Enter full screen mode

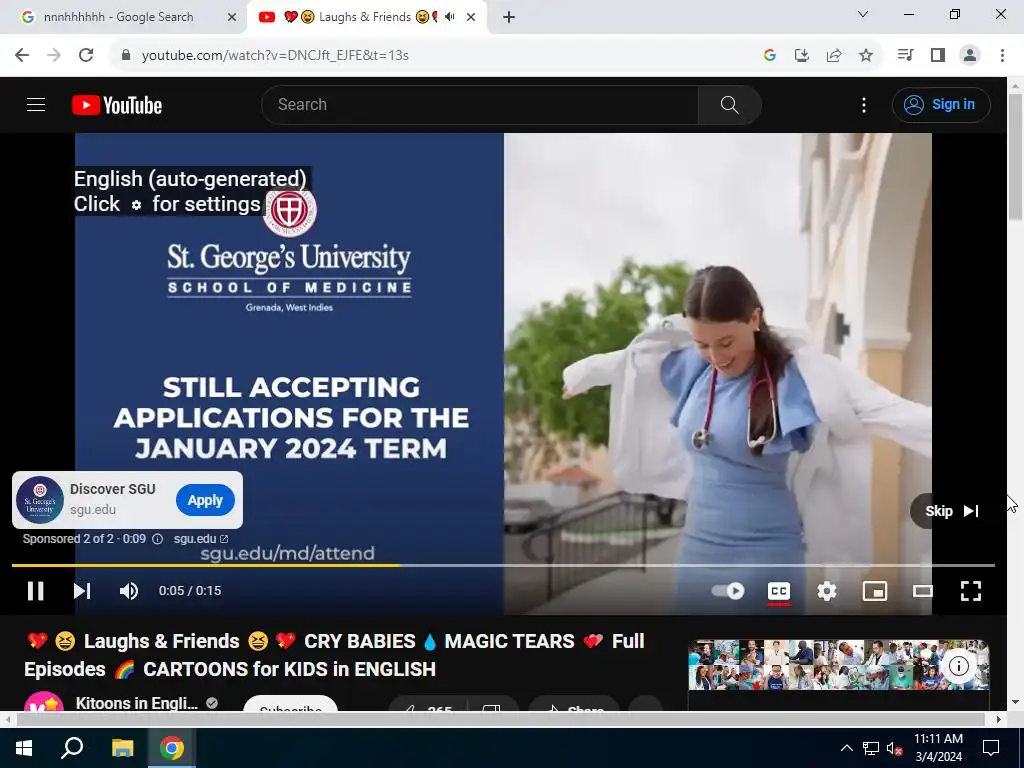970,590
